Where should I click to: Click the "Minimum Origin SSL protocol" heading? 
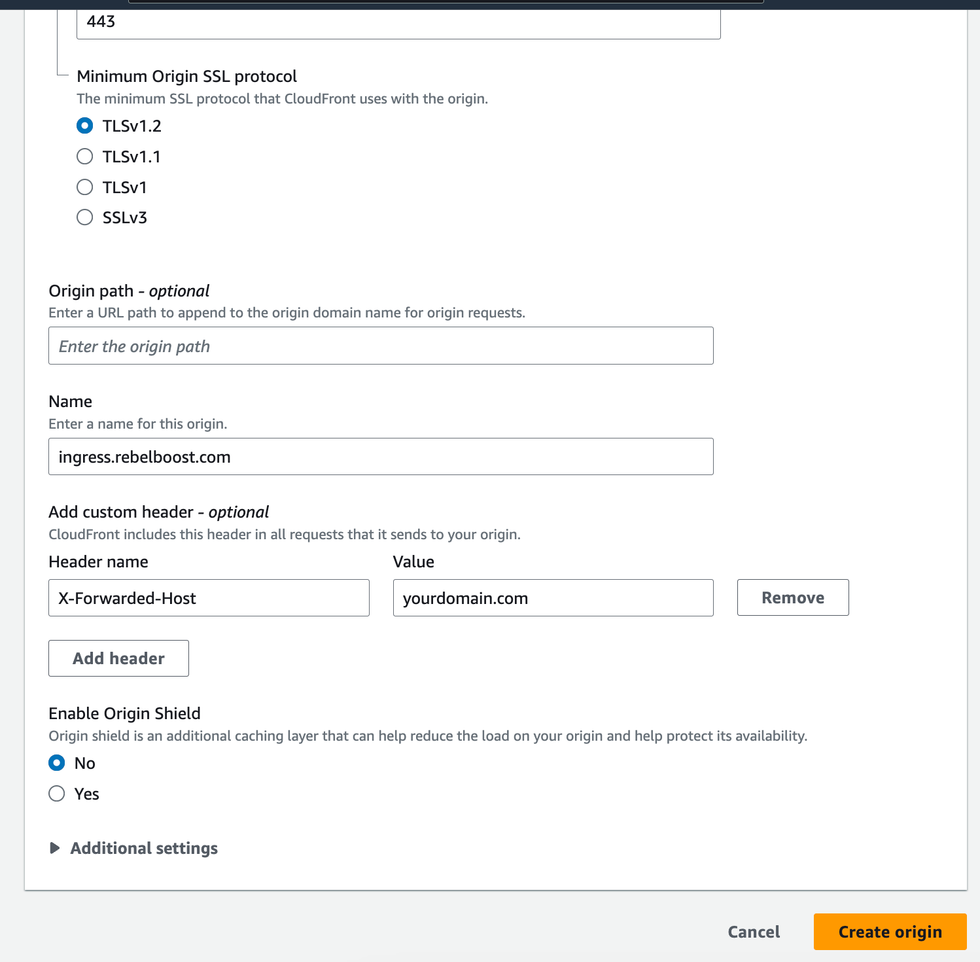pyautogui.click(x=187, y=76)
